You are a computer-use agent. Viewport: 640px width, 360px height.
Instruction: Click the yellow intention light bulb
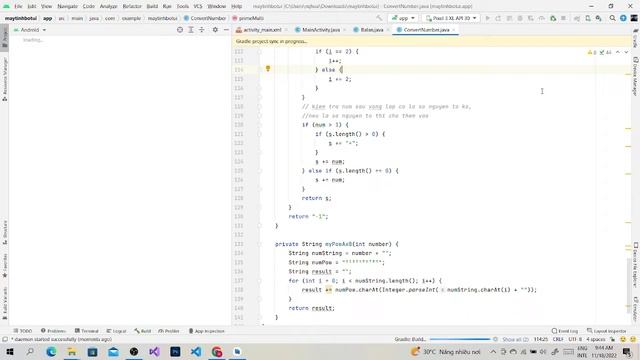[268, 69]
